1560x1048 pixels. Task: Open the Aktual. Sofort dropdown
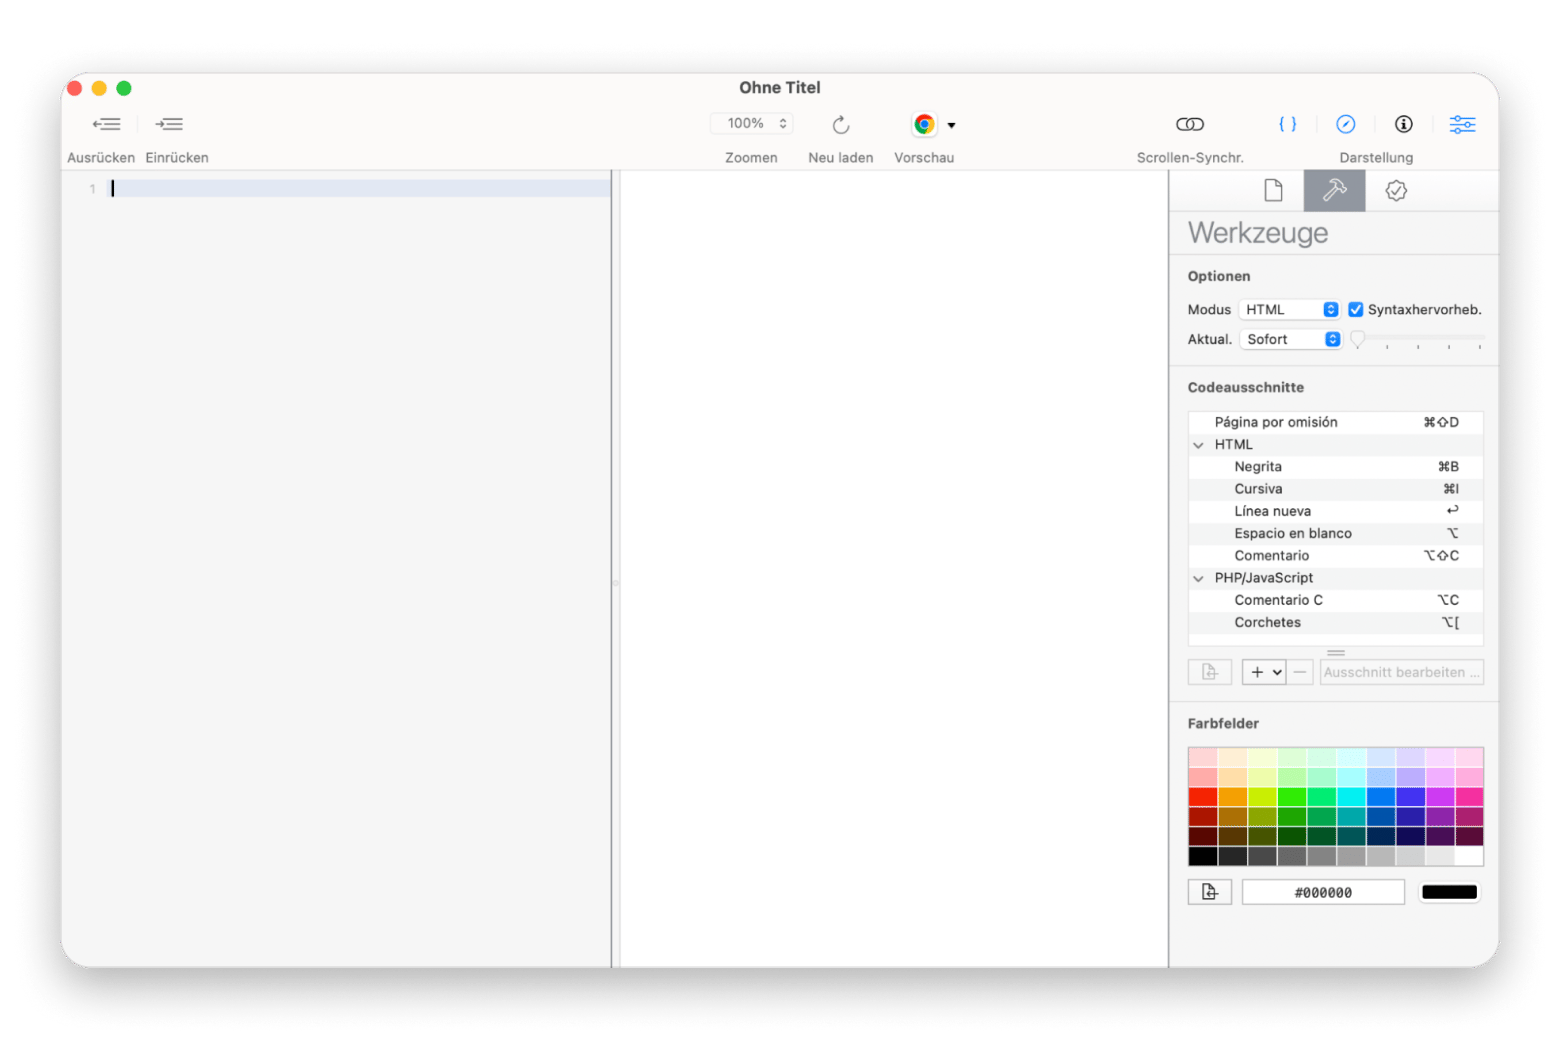click(x=1290, y=339)
